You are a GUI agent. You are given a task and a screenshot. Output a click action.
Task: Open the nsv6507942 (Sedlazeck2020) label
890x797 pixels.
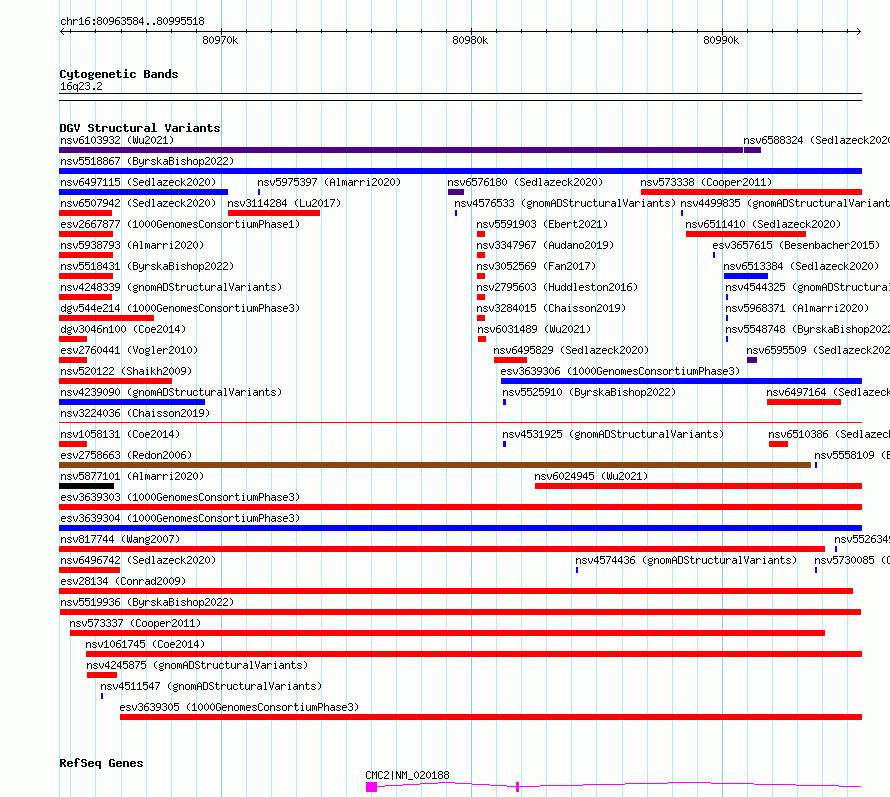tap(138, 203)
